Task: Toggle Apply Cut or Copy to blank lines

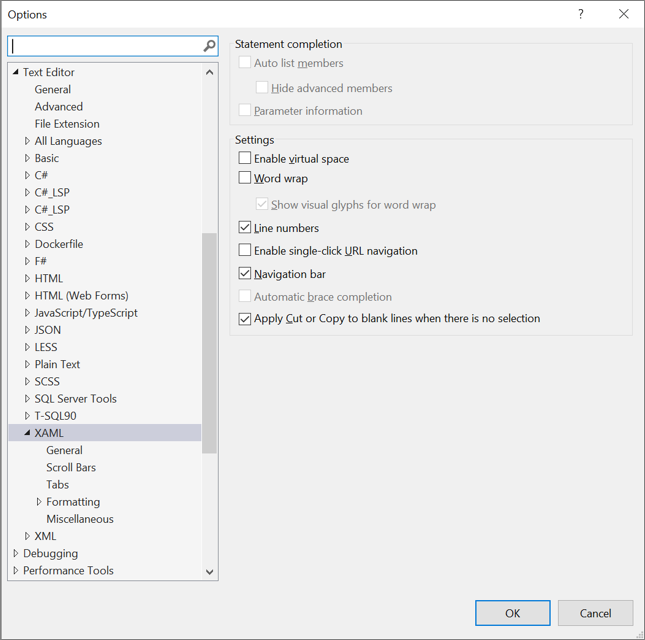Action: [245, 319]
